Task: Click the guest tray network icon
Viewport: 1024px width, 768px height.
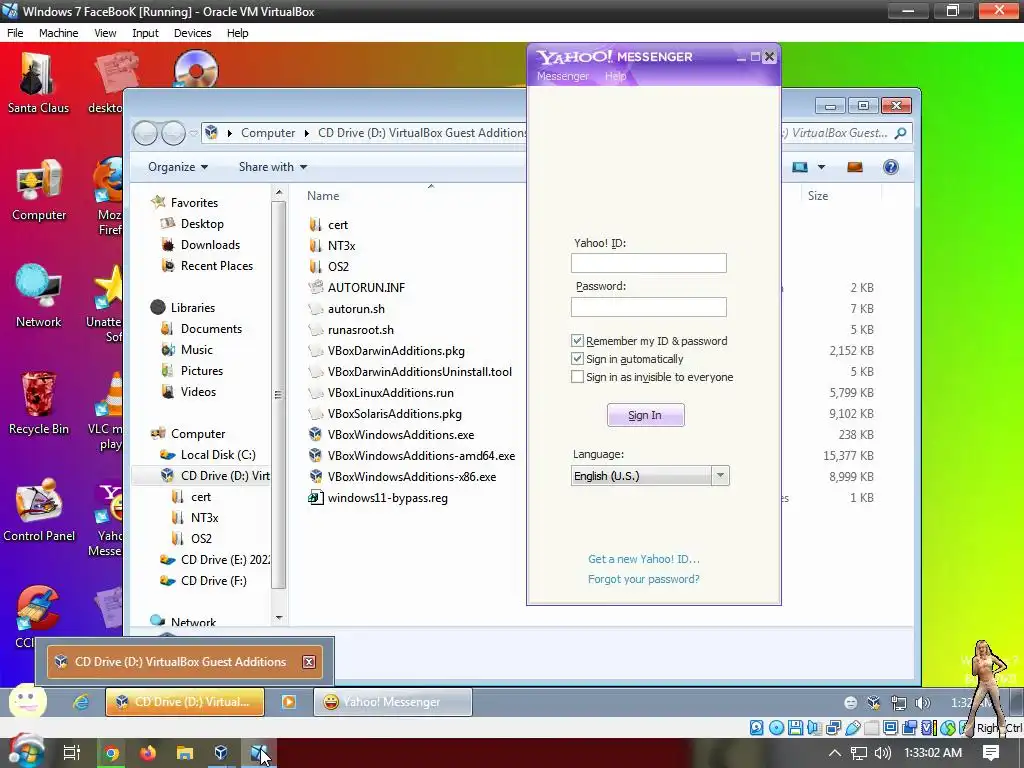Action: tap(899, 703)
